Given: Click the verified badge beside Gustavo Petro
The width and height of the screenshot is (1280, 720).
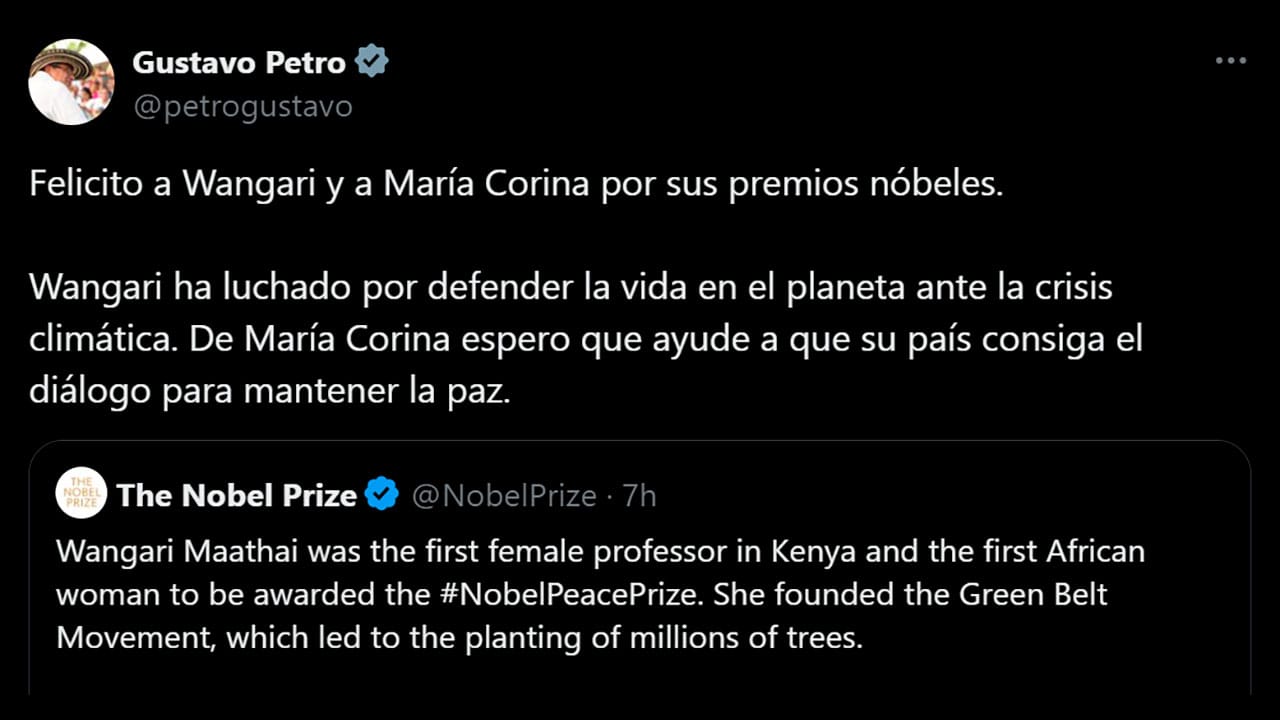Looking at the screenshot, I should point(372,62).
